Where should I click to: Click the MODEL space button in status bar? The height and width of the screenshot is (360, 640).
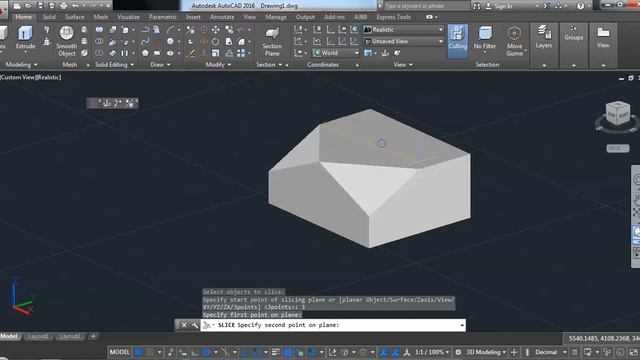tap(120, 352)
